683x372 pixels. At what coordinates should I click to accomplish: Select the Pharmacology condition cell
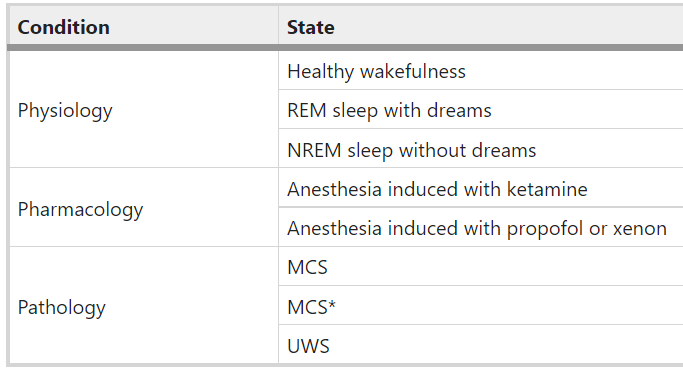click(143, 207)
